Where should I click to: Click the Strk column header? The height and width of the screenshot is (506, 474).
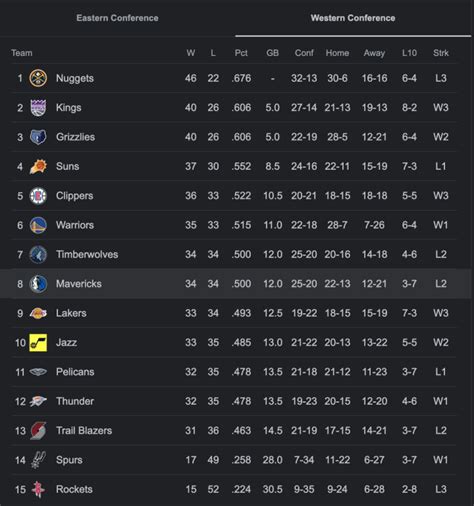click(441, 53)
